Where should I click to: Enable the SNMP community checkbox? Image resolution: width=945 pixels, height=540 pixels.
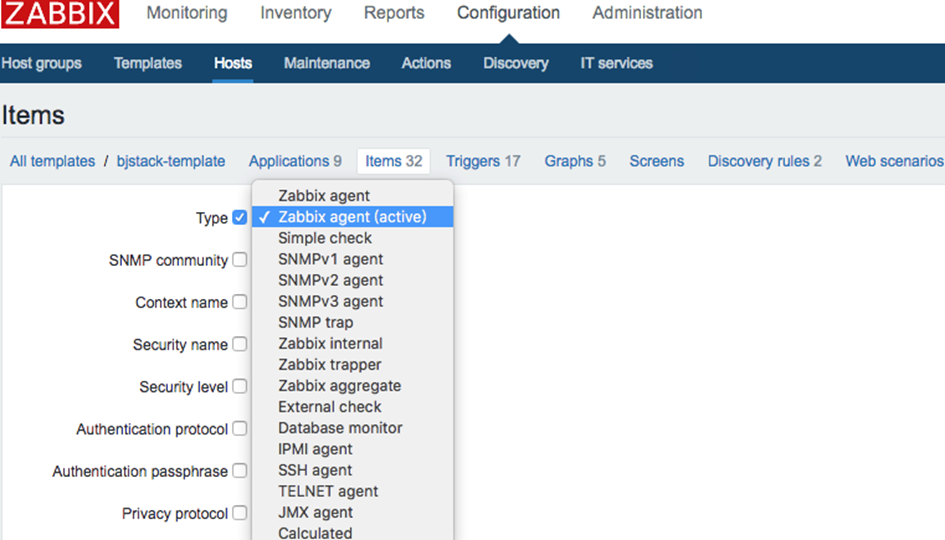click(x=240, y=260)
